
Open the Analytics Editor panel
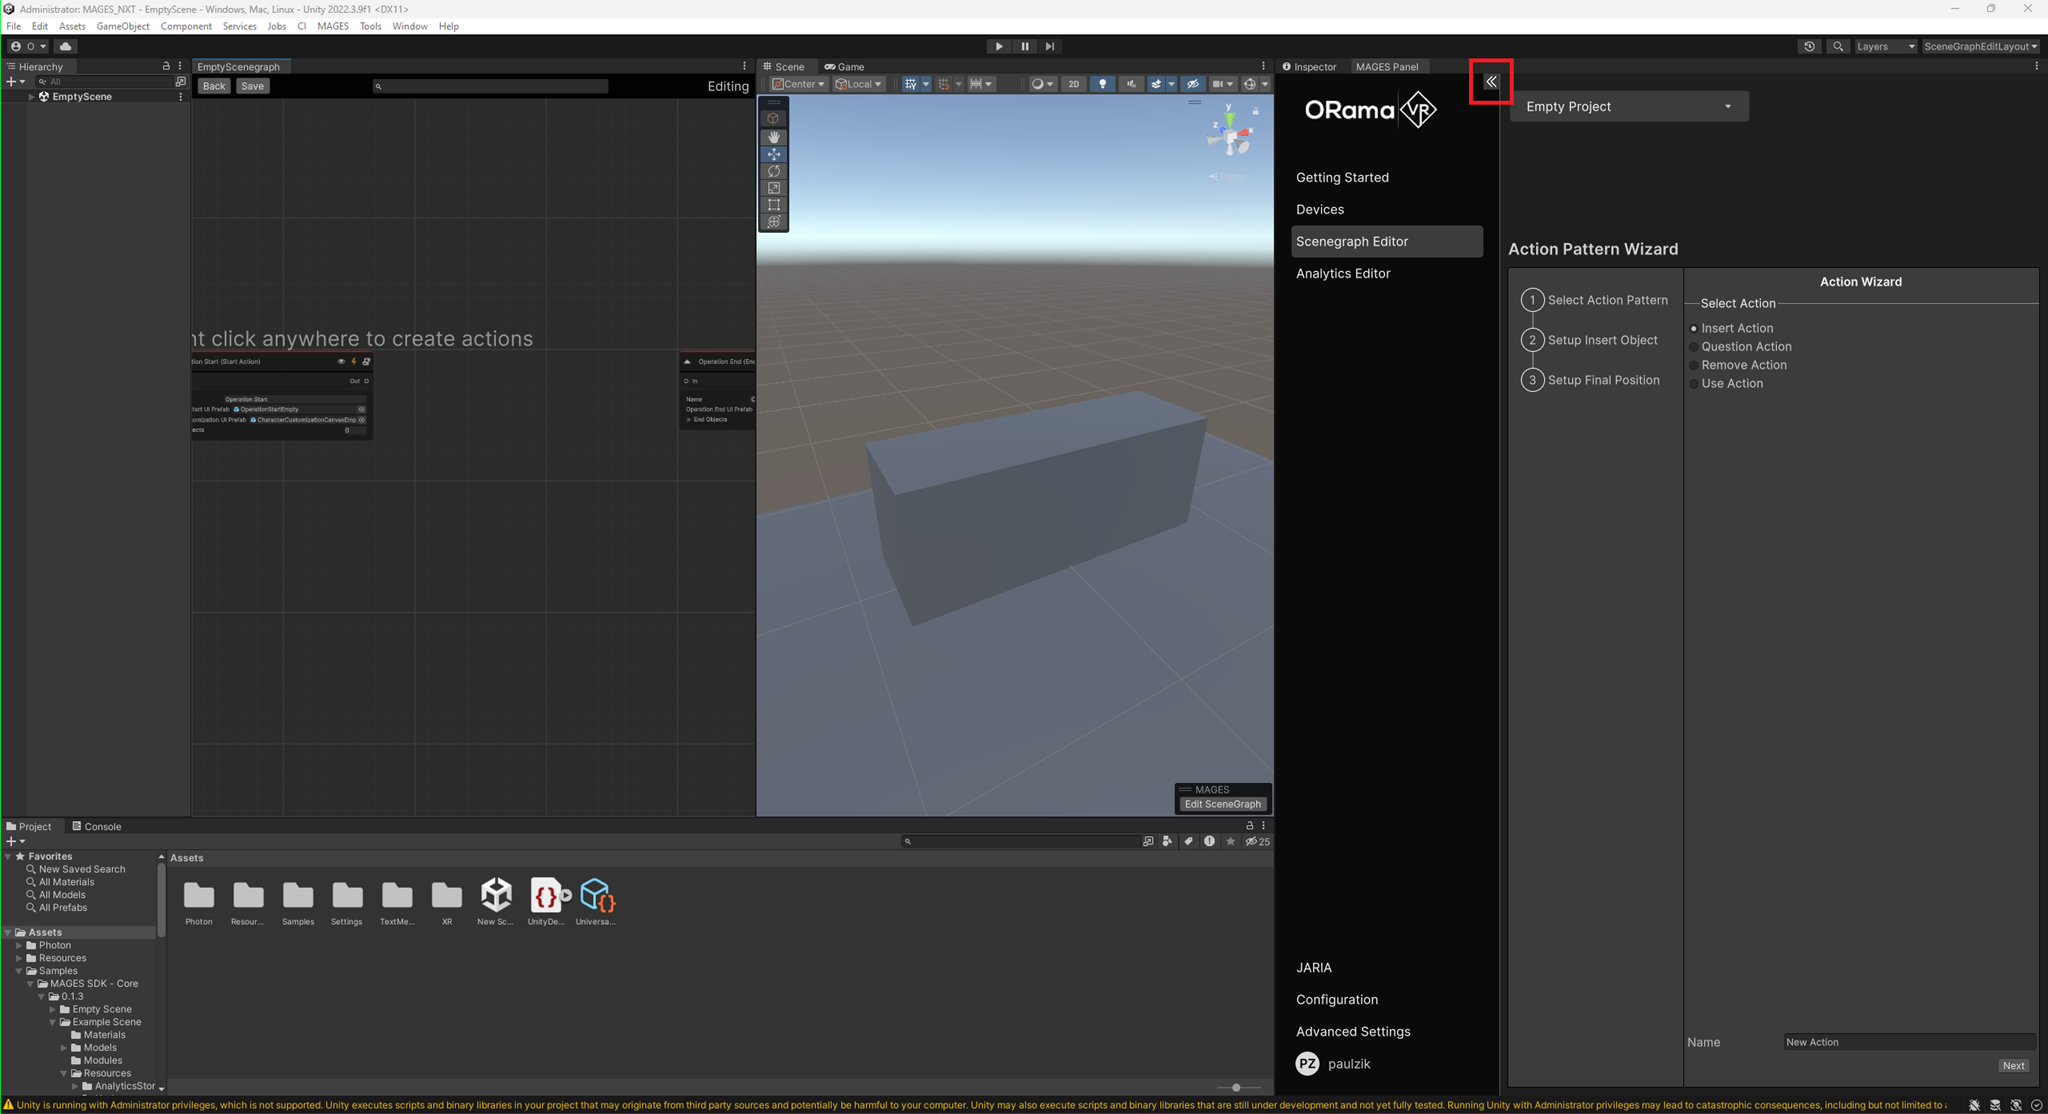(1343, 273)
